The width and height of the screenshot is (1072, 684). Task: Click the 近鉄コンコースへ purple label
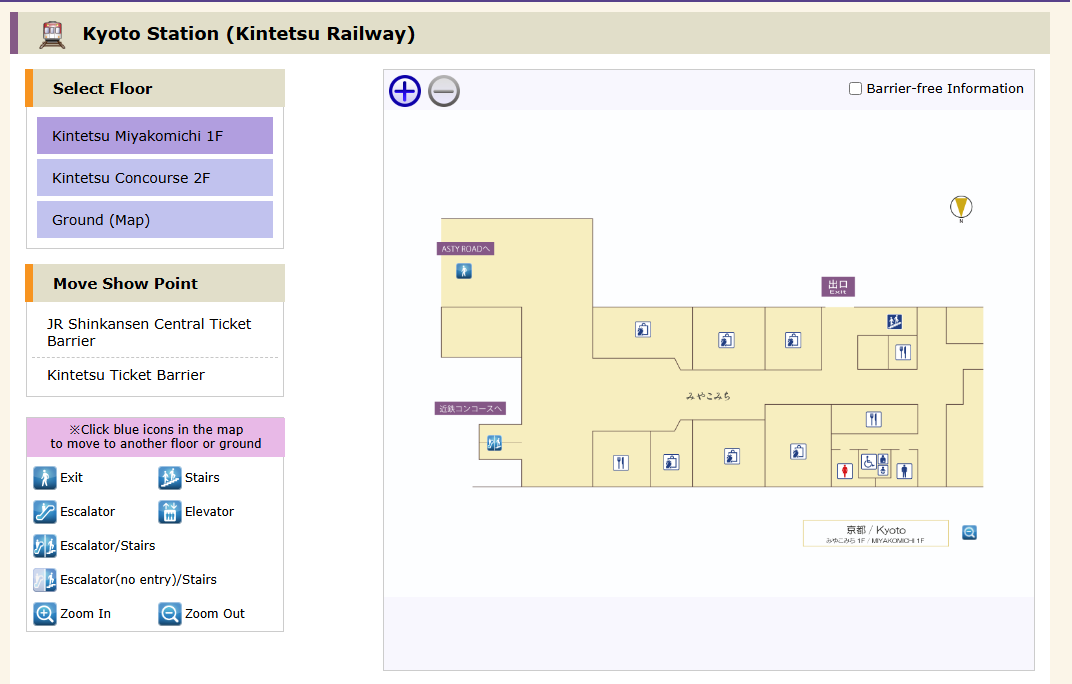pos(470,408)
